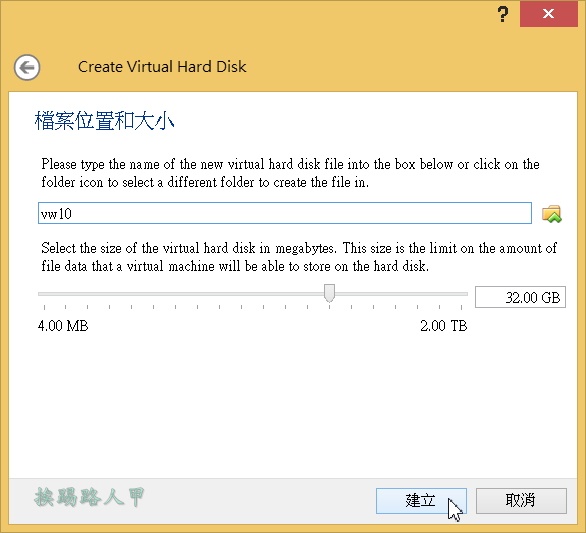This screenshot has height=533, width=586.
Task: Click the leftmost tick mark under slider
Action: pos(44,307)
